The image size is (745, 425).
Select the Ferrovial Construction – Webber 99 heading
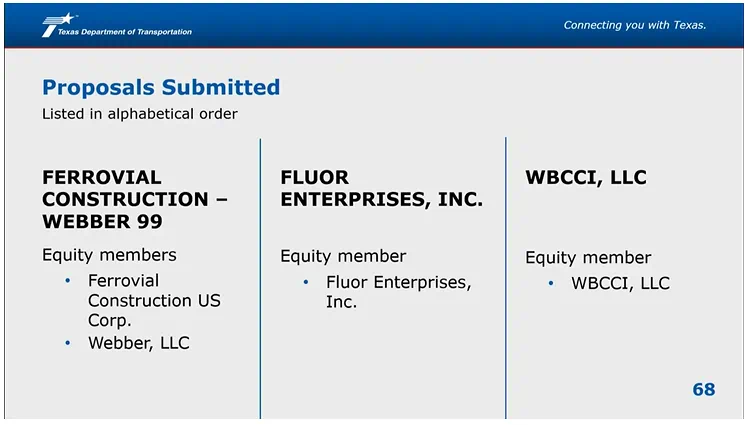click(135, 199)
